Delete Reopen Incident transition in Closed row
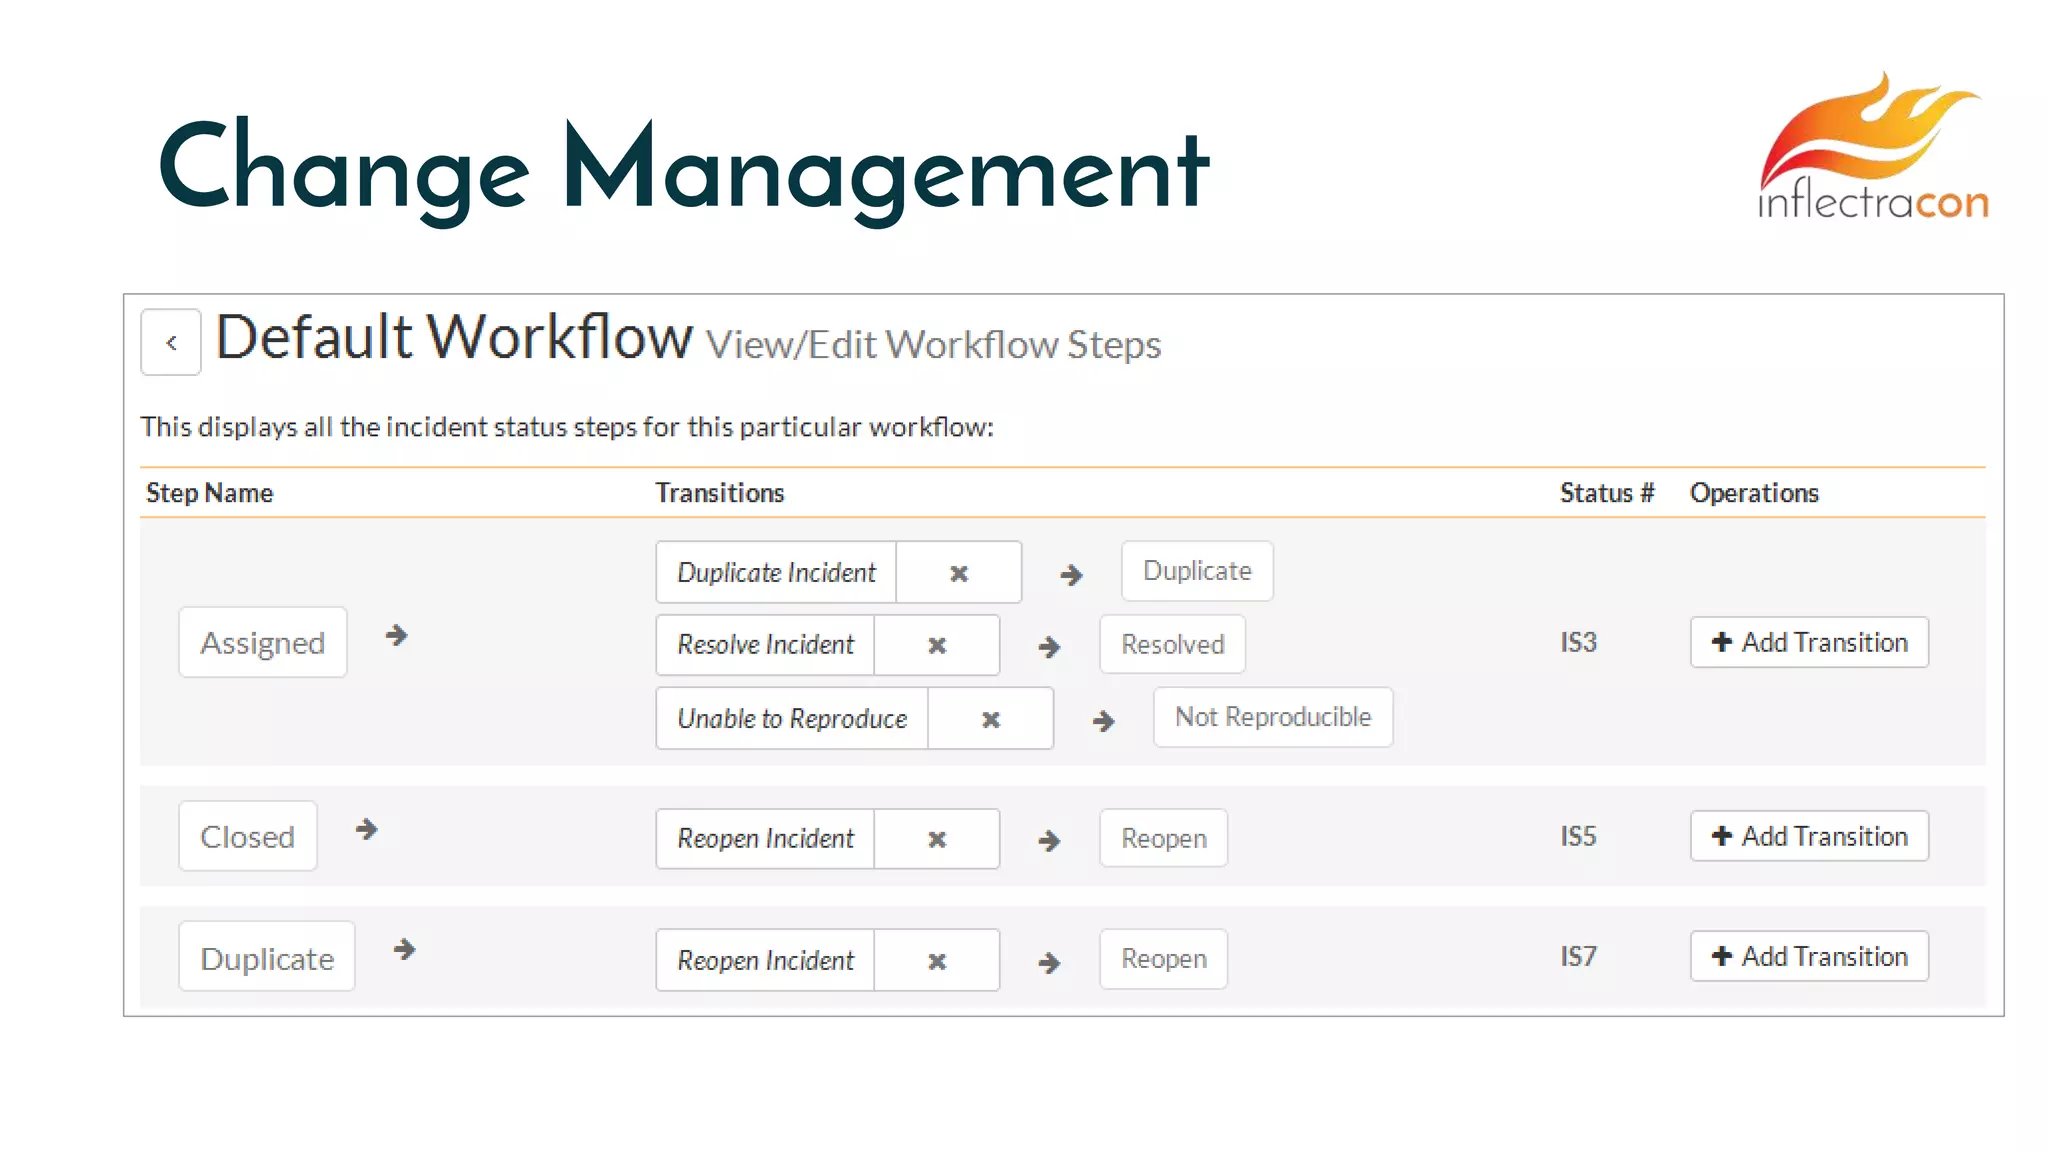The height and width of the screenshot is (1152, 2048). pos(936,839)
